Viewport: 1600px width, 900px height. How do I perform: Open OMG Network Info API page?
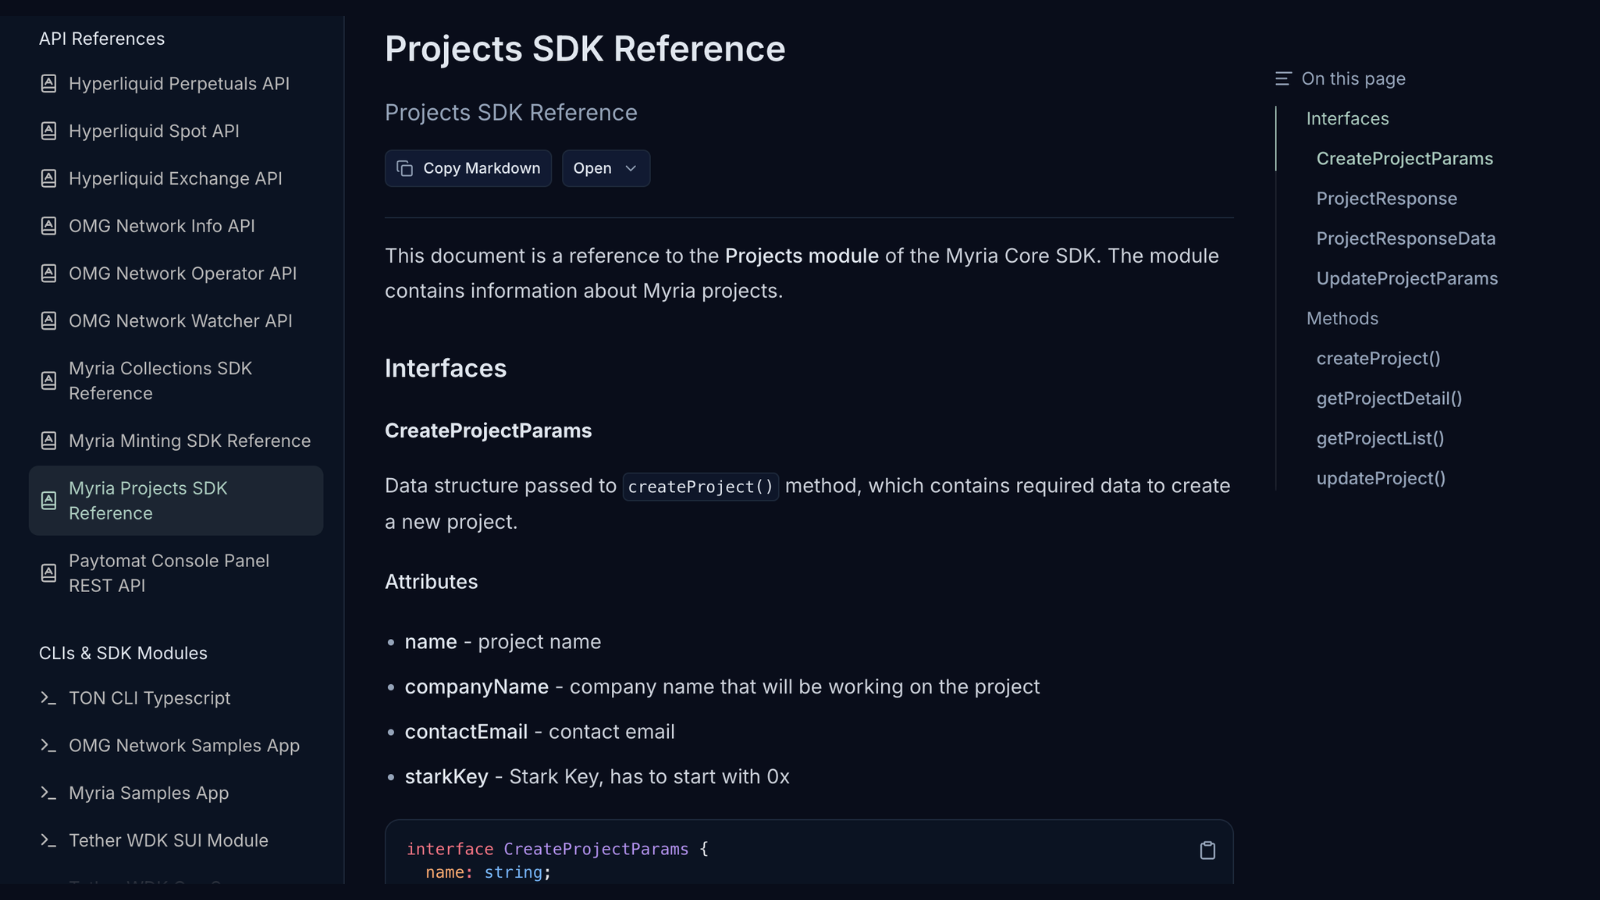point(176,226)
